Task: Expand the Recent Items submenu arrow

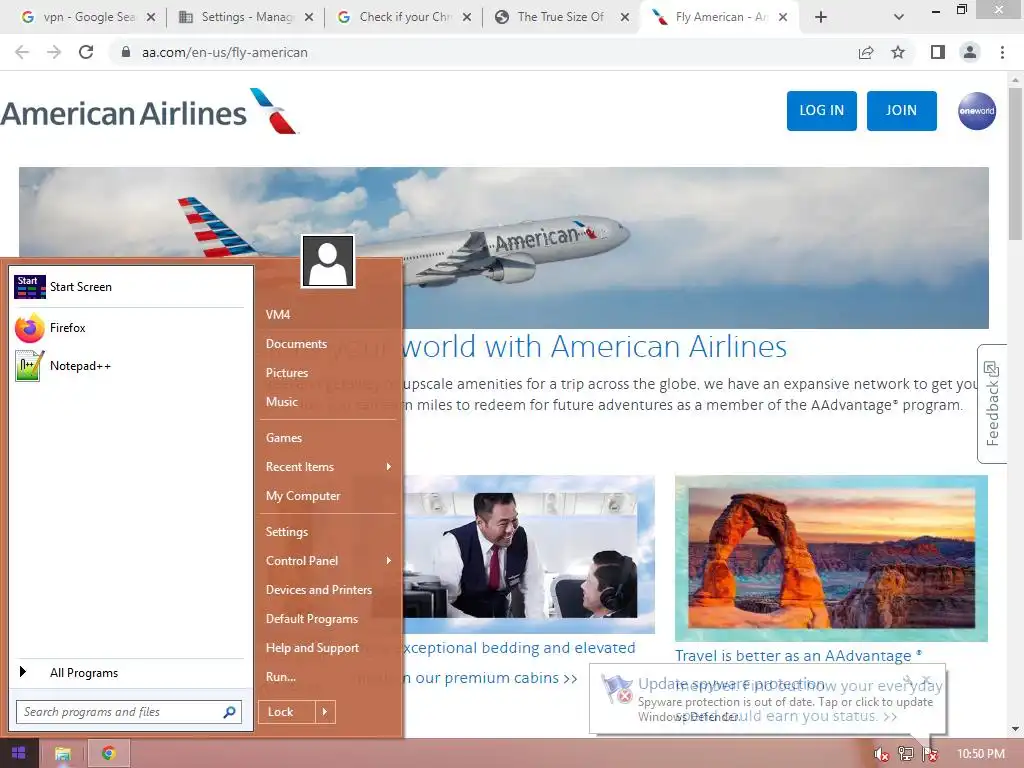Action: point(389,467)
